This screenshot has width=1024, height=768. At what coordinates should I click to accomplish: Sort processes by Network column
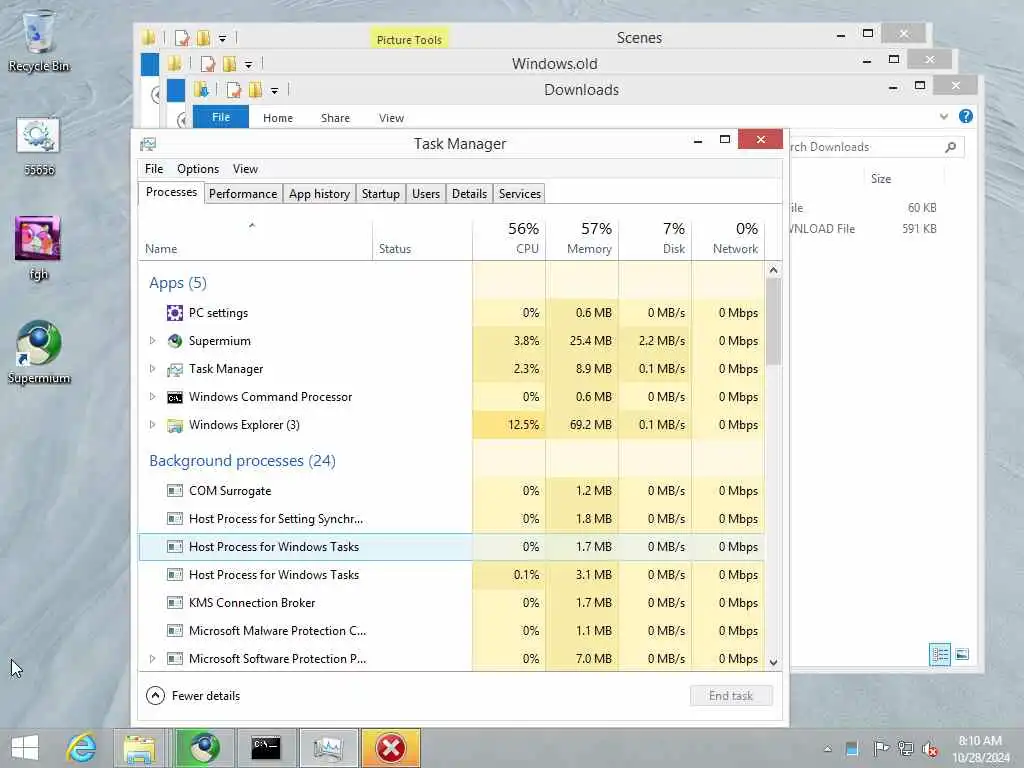(728, 238)
